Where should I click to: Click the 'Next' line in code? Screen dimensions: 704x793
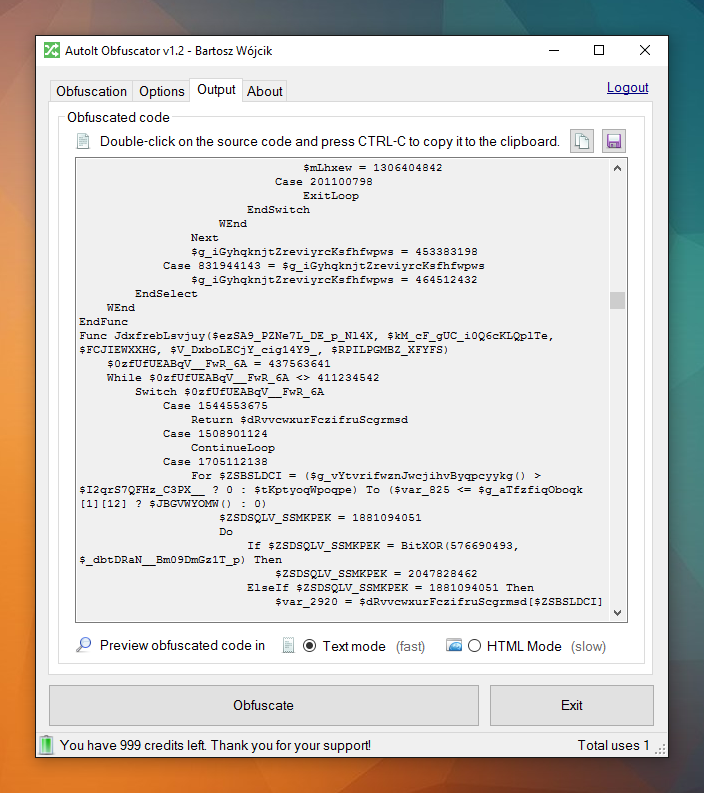(x=205, y=238)
